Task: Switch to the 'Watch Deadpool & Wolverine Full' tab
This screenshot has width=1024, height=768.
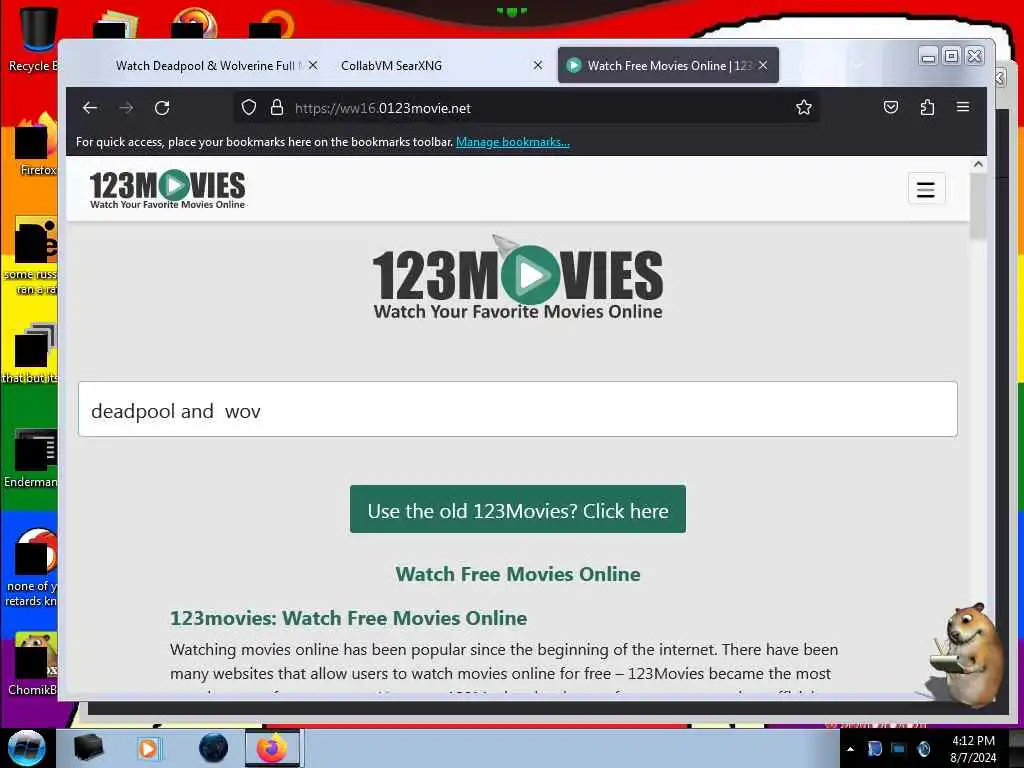Action: (205, 65)
